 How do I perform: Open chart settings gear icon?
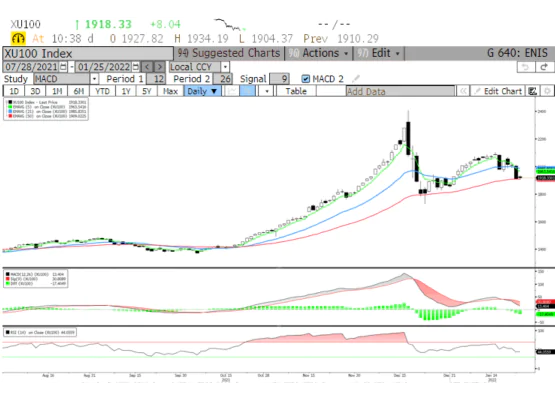point(547,91)
